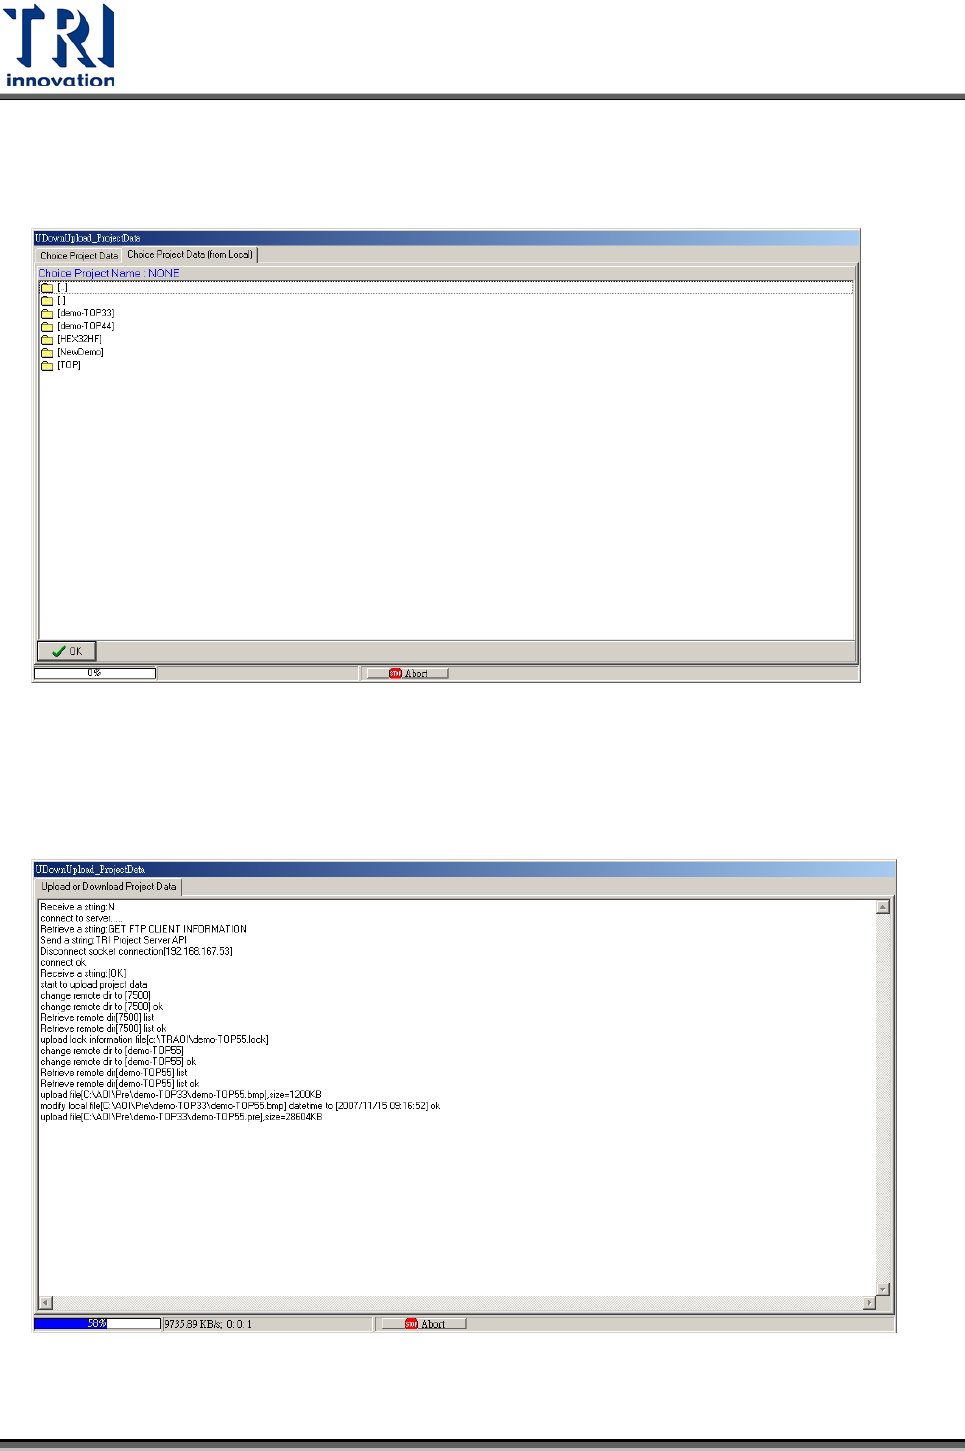Click the 50% upload progress bar
Screen dimensions: 965x1451
98,1324
